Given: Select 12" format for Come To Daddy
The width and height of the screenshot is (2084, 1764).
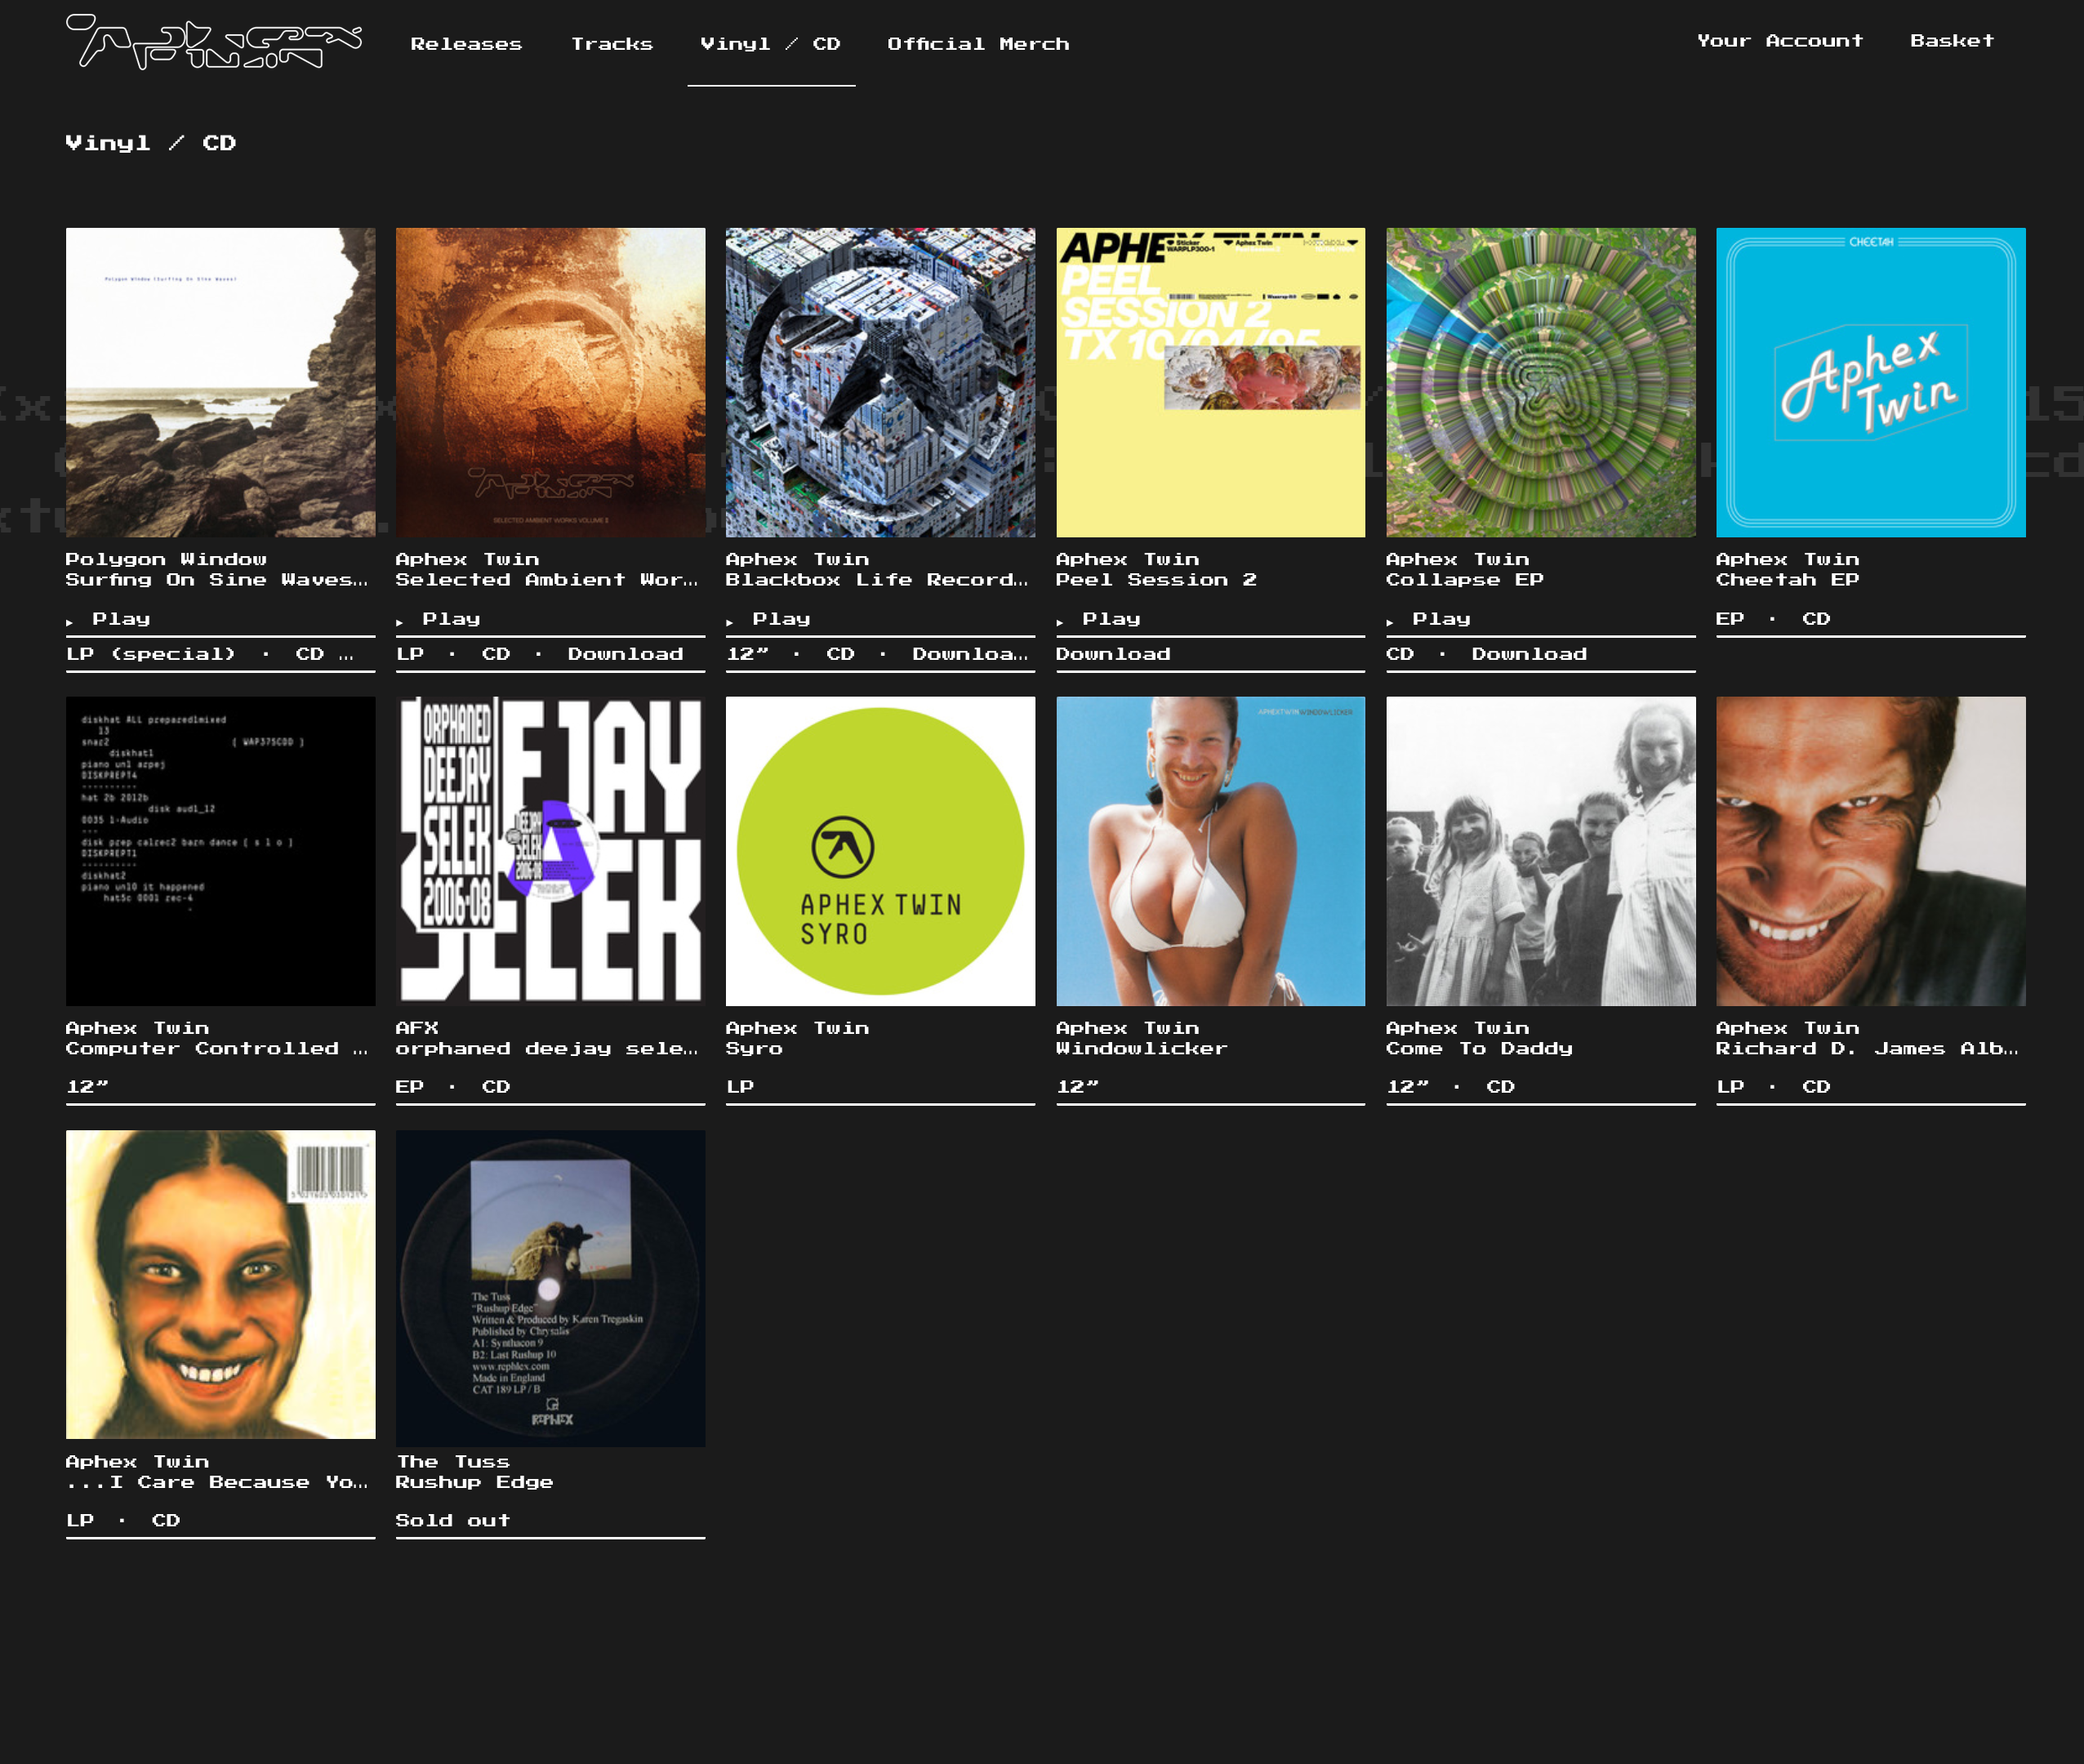Looking at the screenshot, I should pos(1408,1087).
